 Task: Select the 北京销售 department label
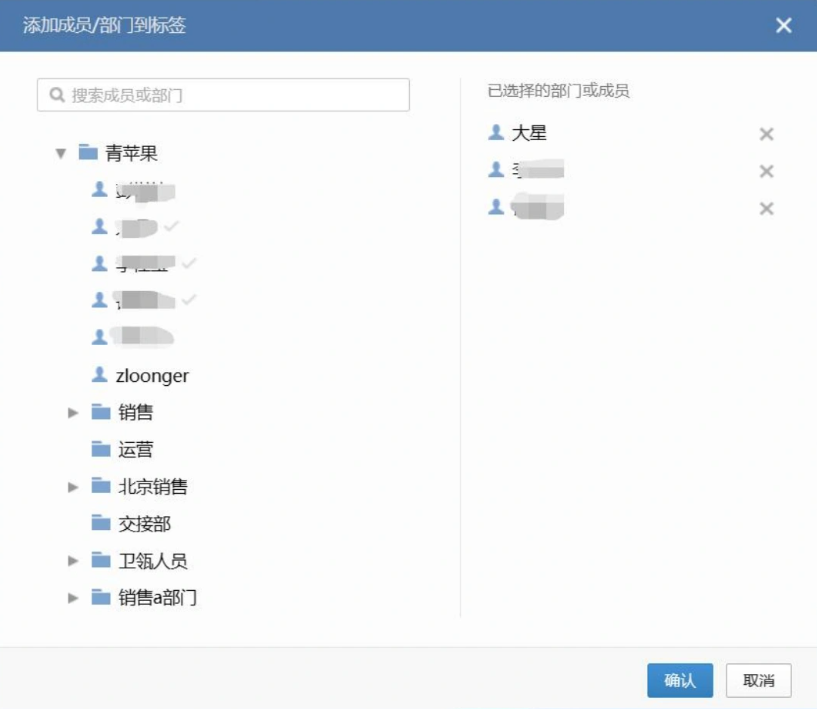tap(153, 487)
